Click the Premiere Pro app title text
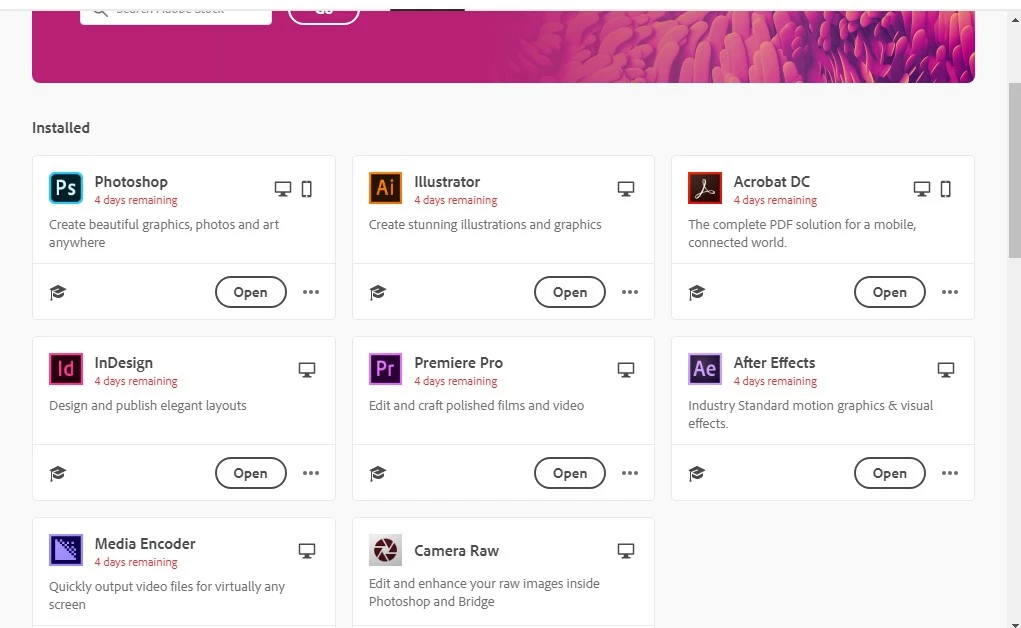The image size is (1021, 628). pos(458,363)
